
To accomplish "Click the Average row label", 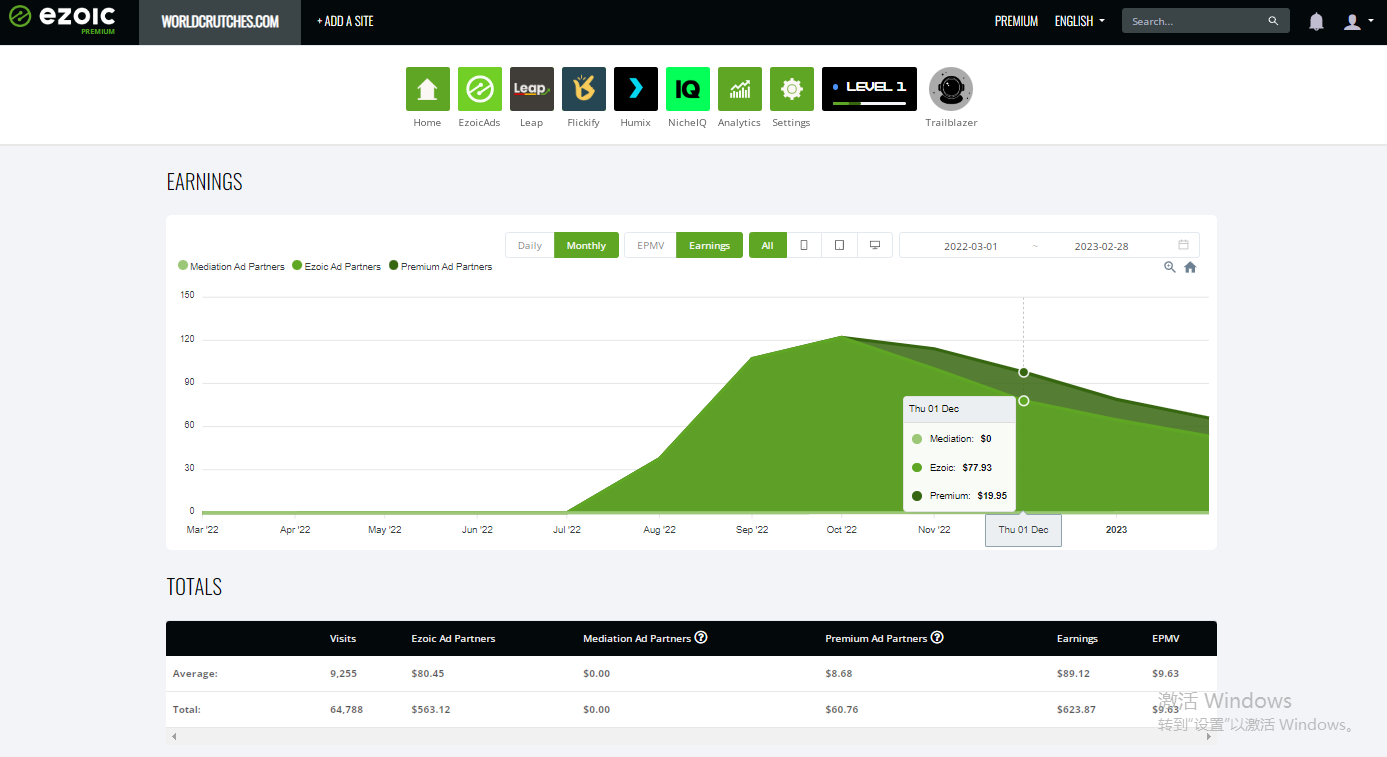I will tap(195, 673).
